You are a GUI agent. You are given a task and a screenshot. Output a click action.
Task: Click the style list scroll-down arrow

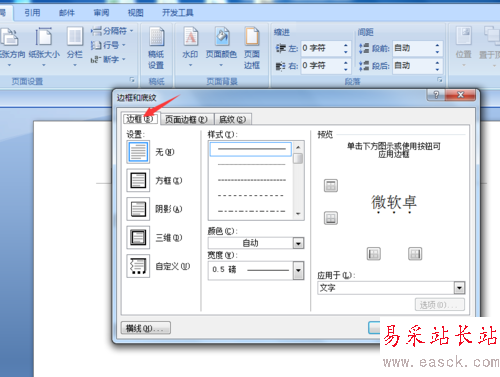coord(298,214)
